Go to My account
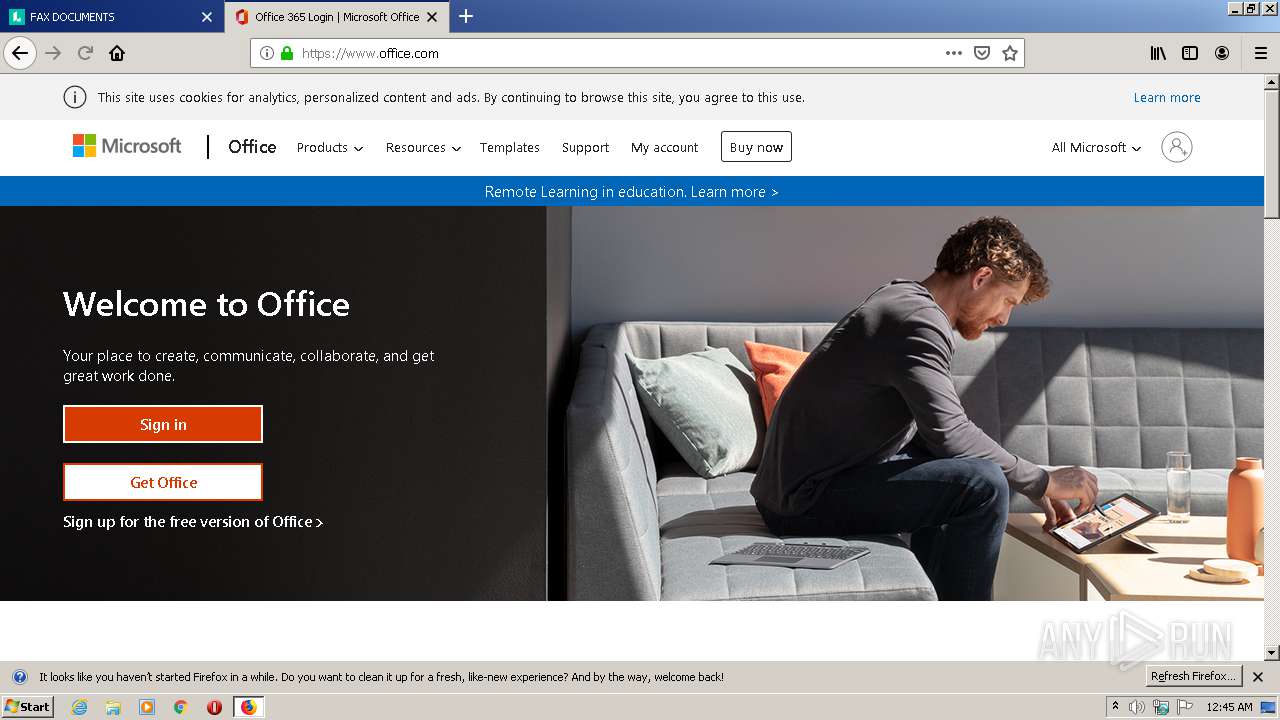The height and width of the screenshot is (720, 1280). pos(664,147)
